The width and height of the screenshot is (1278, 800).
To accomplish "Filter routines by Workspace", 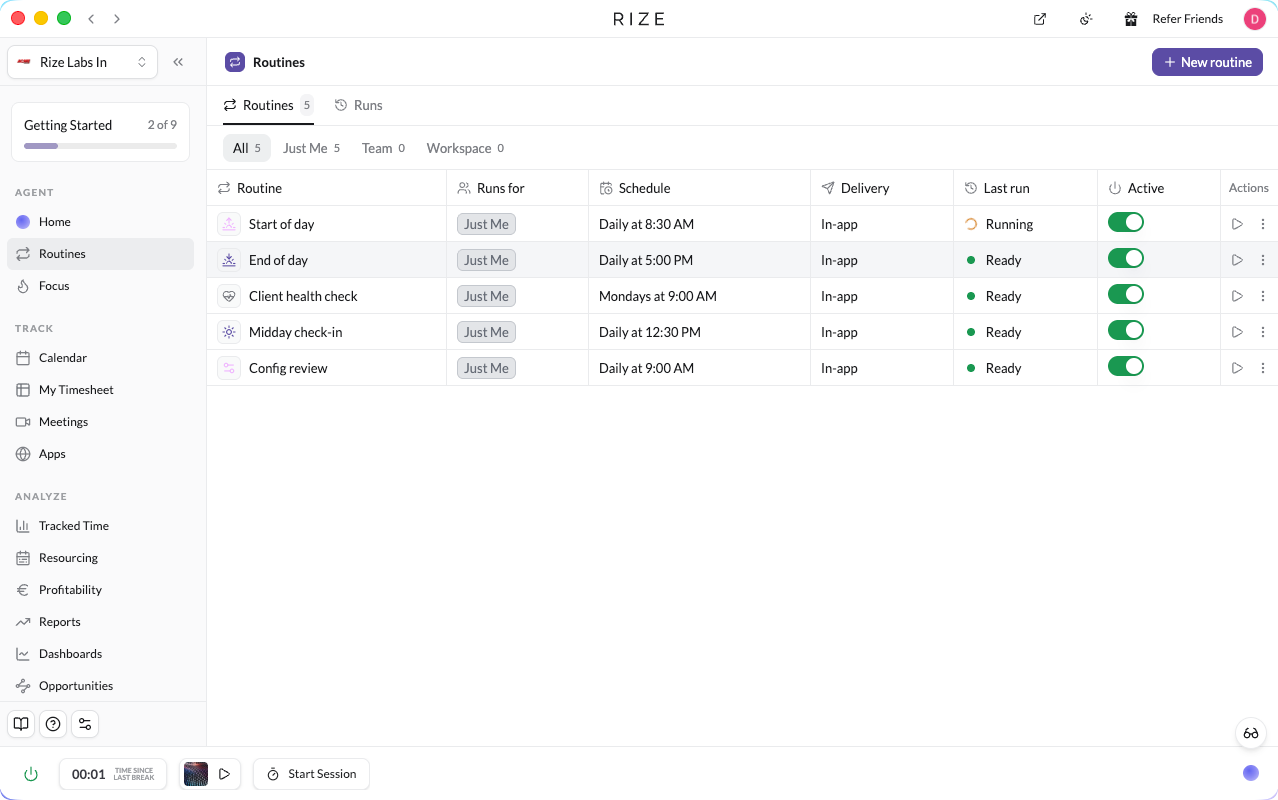I will 465,148.
